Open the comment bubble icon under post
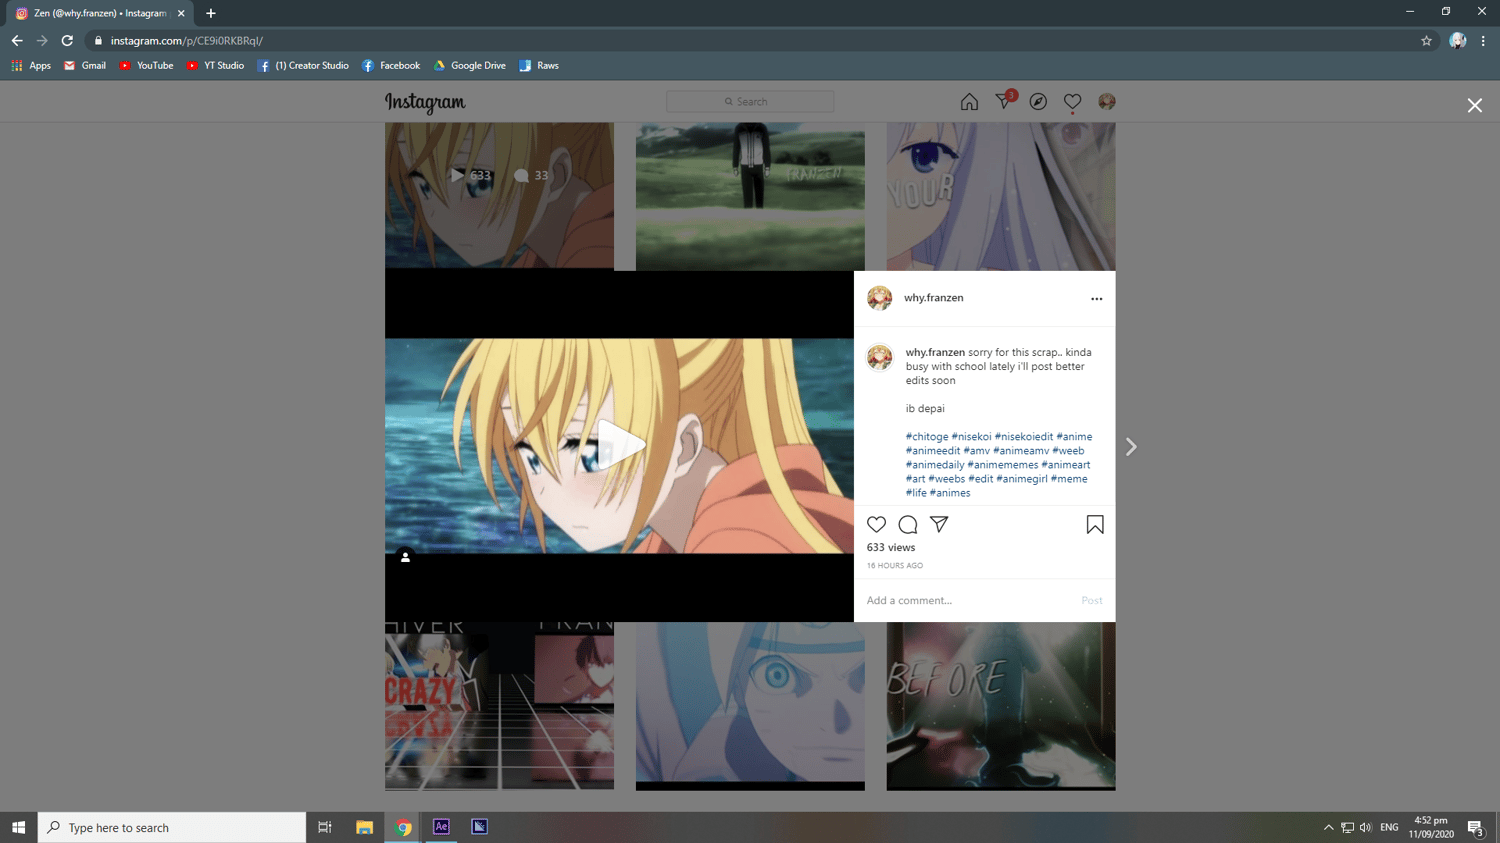Image resolution: width=1500 pixels, height=843 pixels. click(907, 524)
